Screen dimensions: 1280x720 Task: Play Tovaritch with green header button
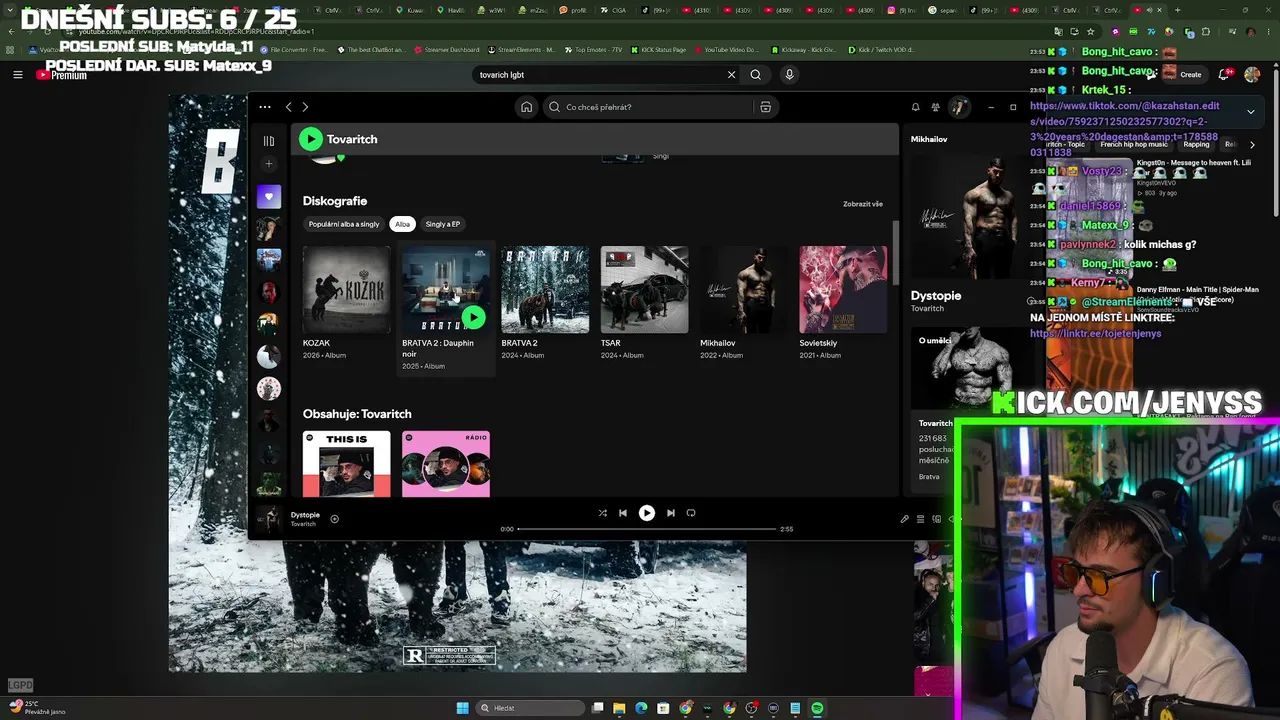click(311, 139)
